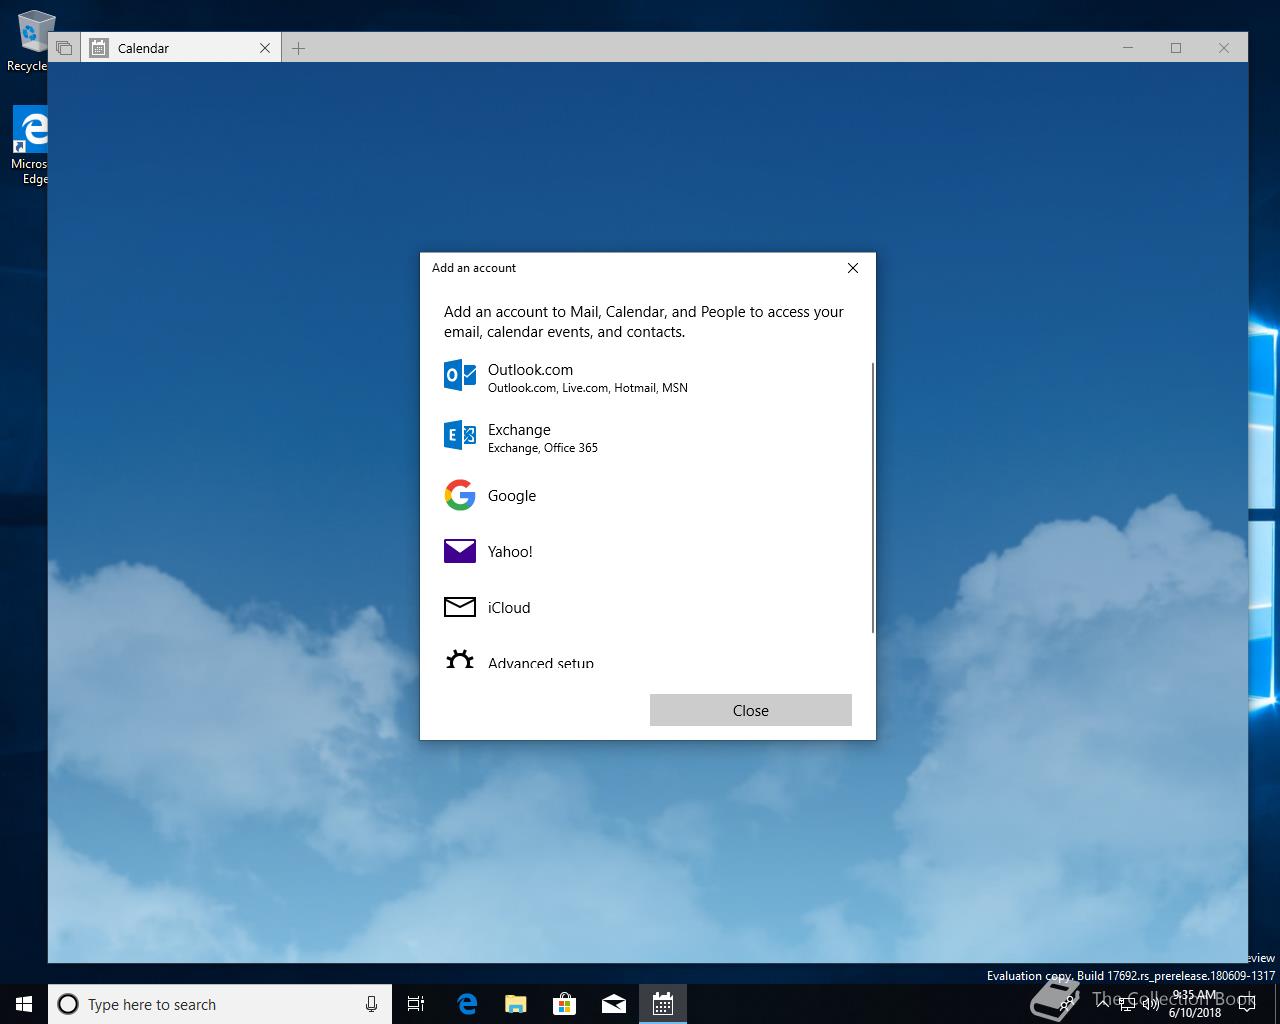1280x1024 pixels.
Task: Click the Outlook.com label text
Action: coord(530,369)
